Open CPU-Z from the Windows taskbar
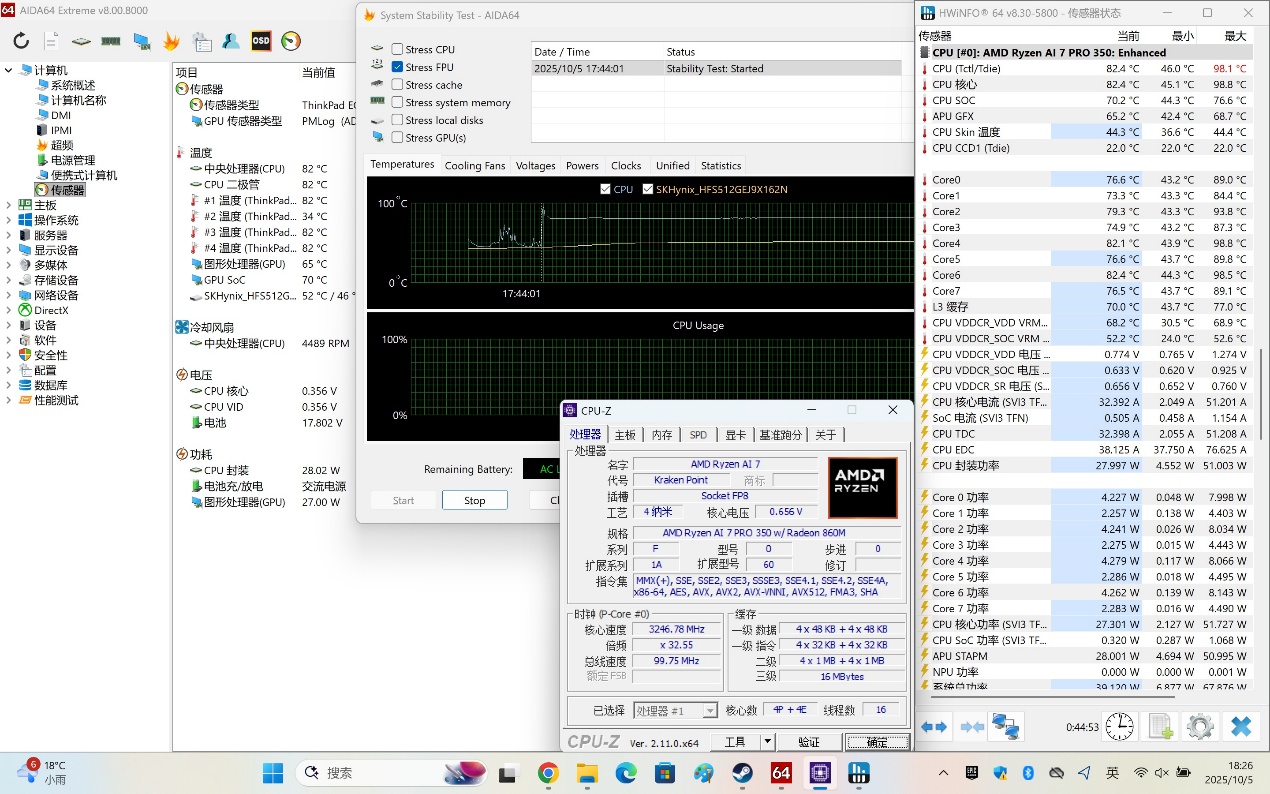The width and height of the screenshot is (1270, 794). [x=820, y=772]
